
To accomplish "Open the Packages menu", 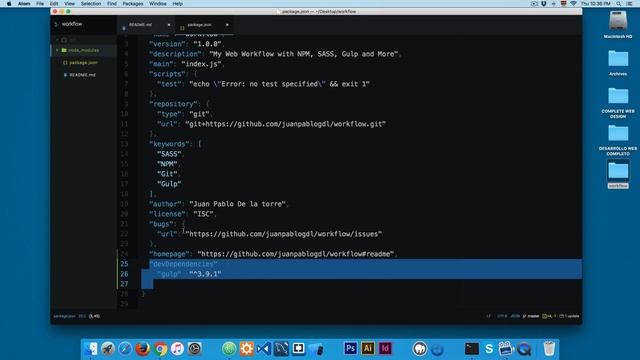I will point(133,4).
